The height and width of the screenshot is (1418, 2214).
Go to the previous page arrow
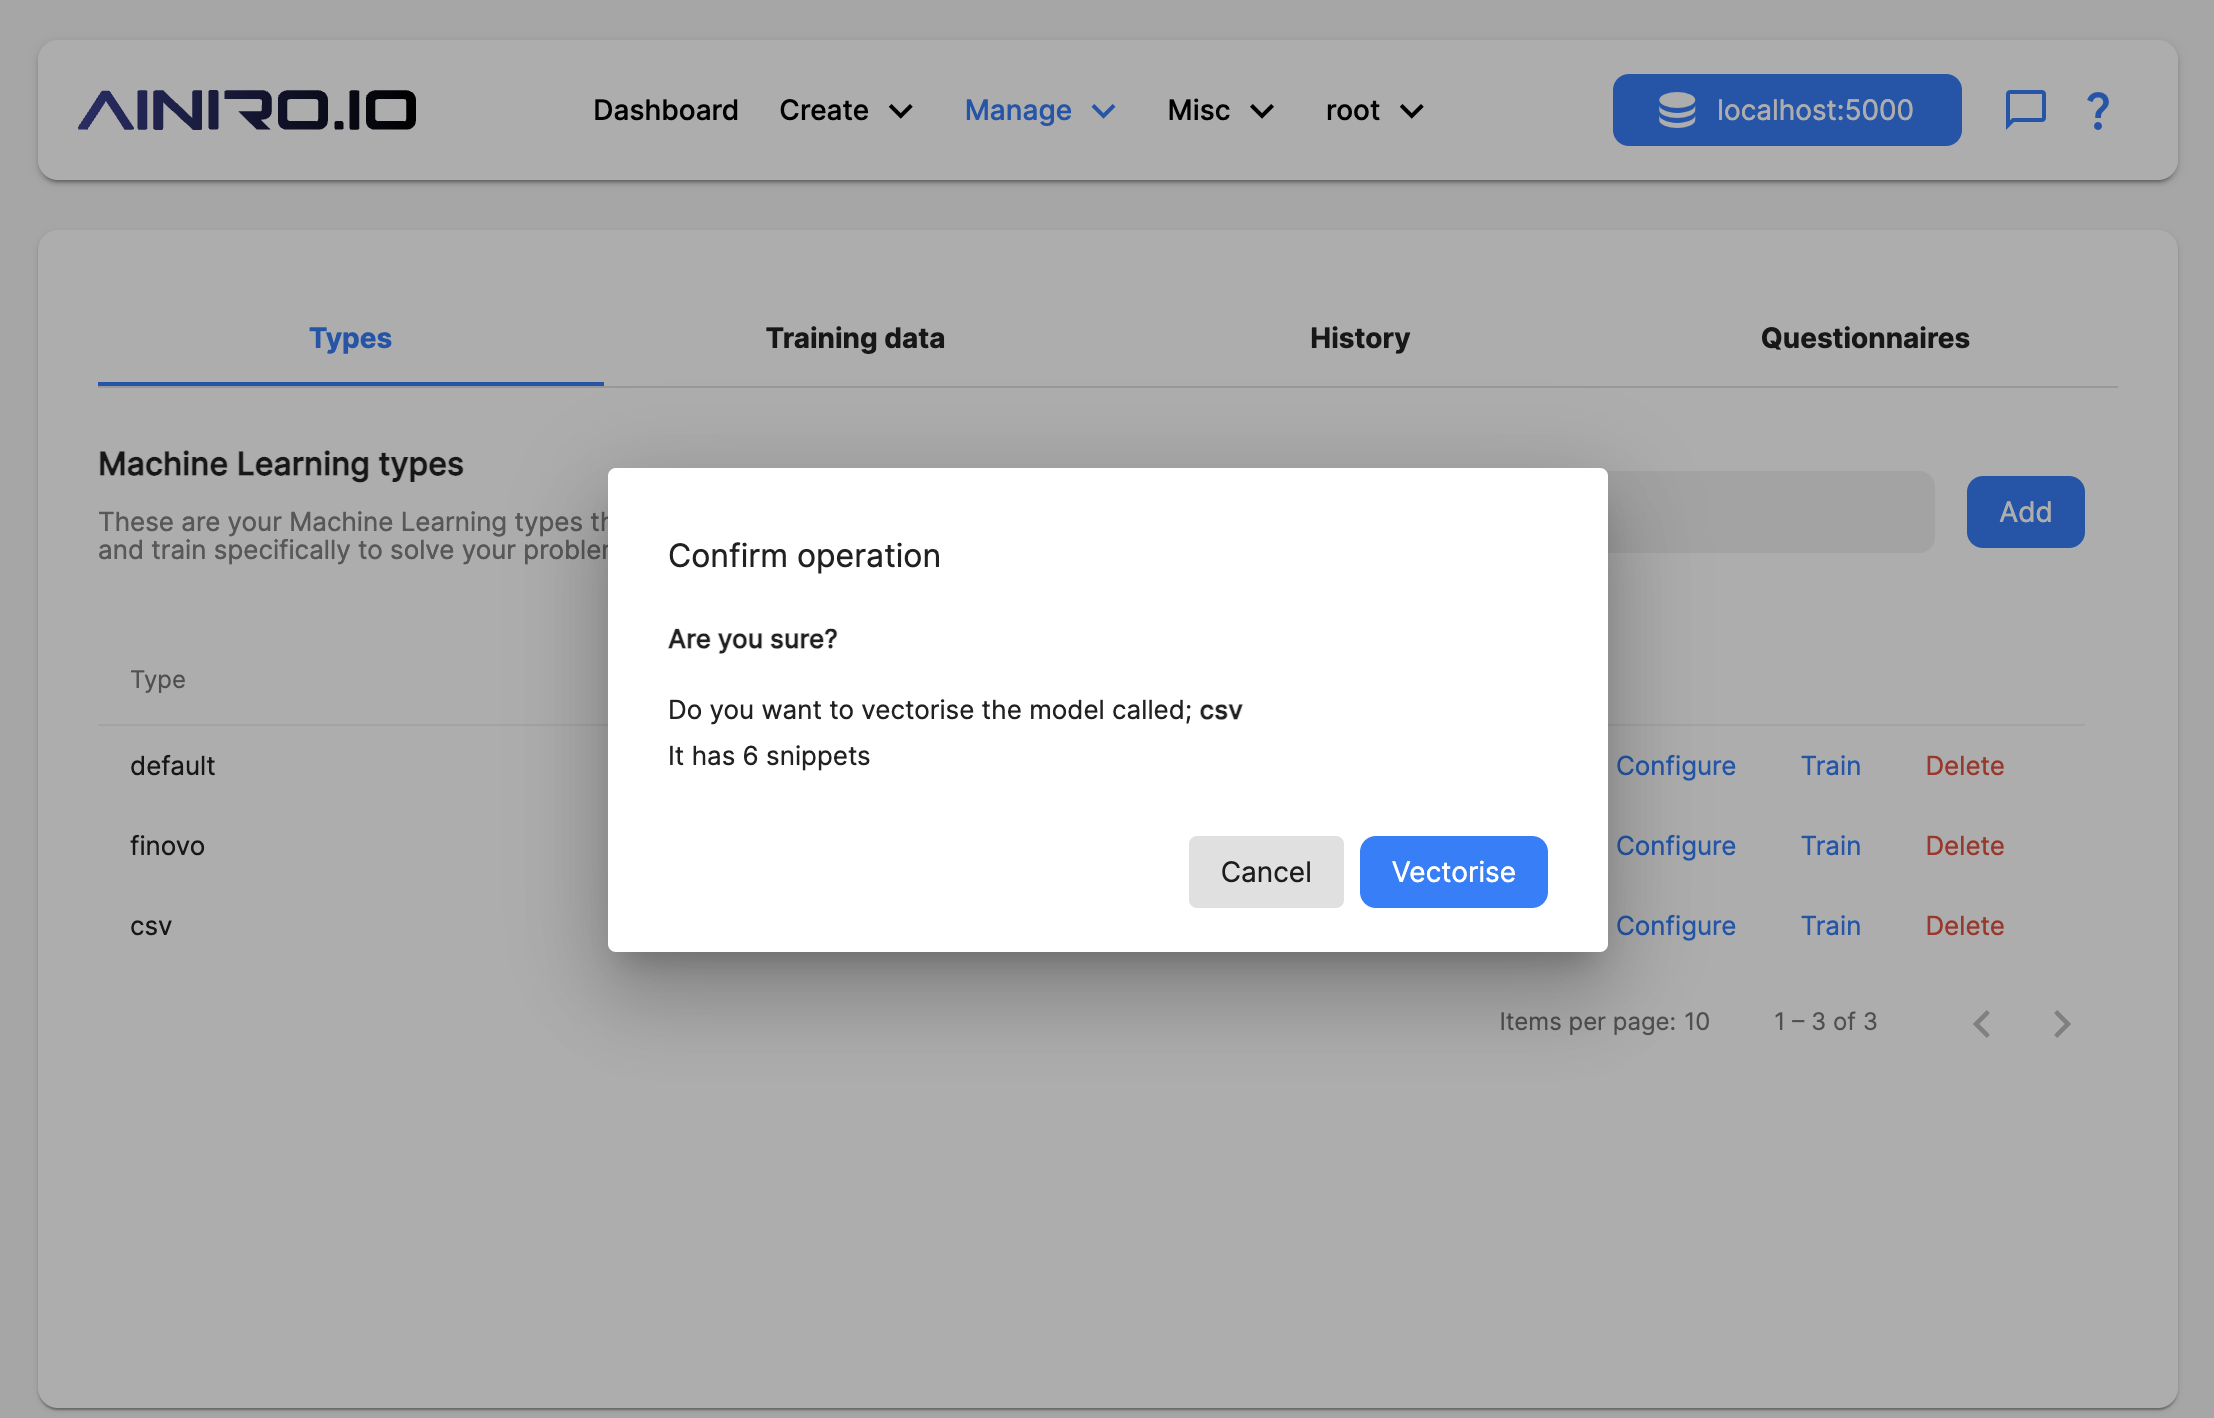[x=1982, y=1023]
